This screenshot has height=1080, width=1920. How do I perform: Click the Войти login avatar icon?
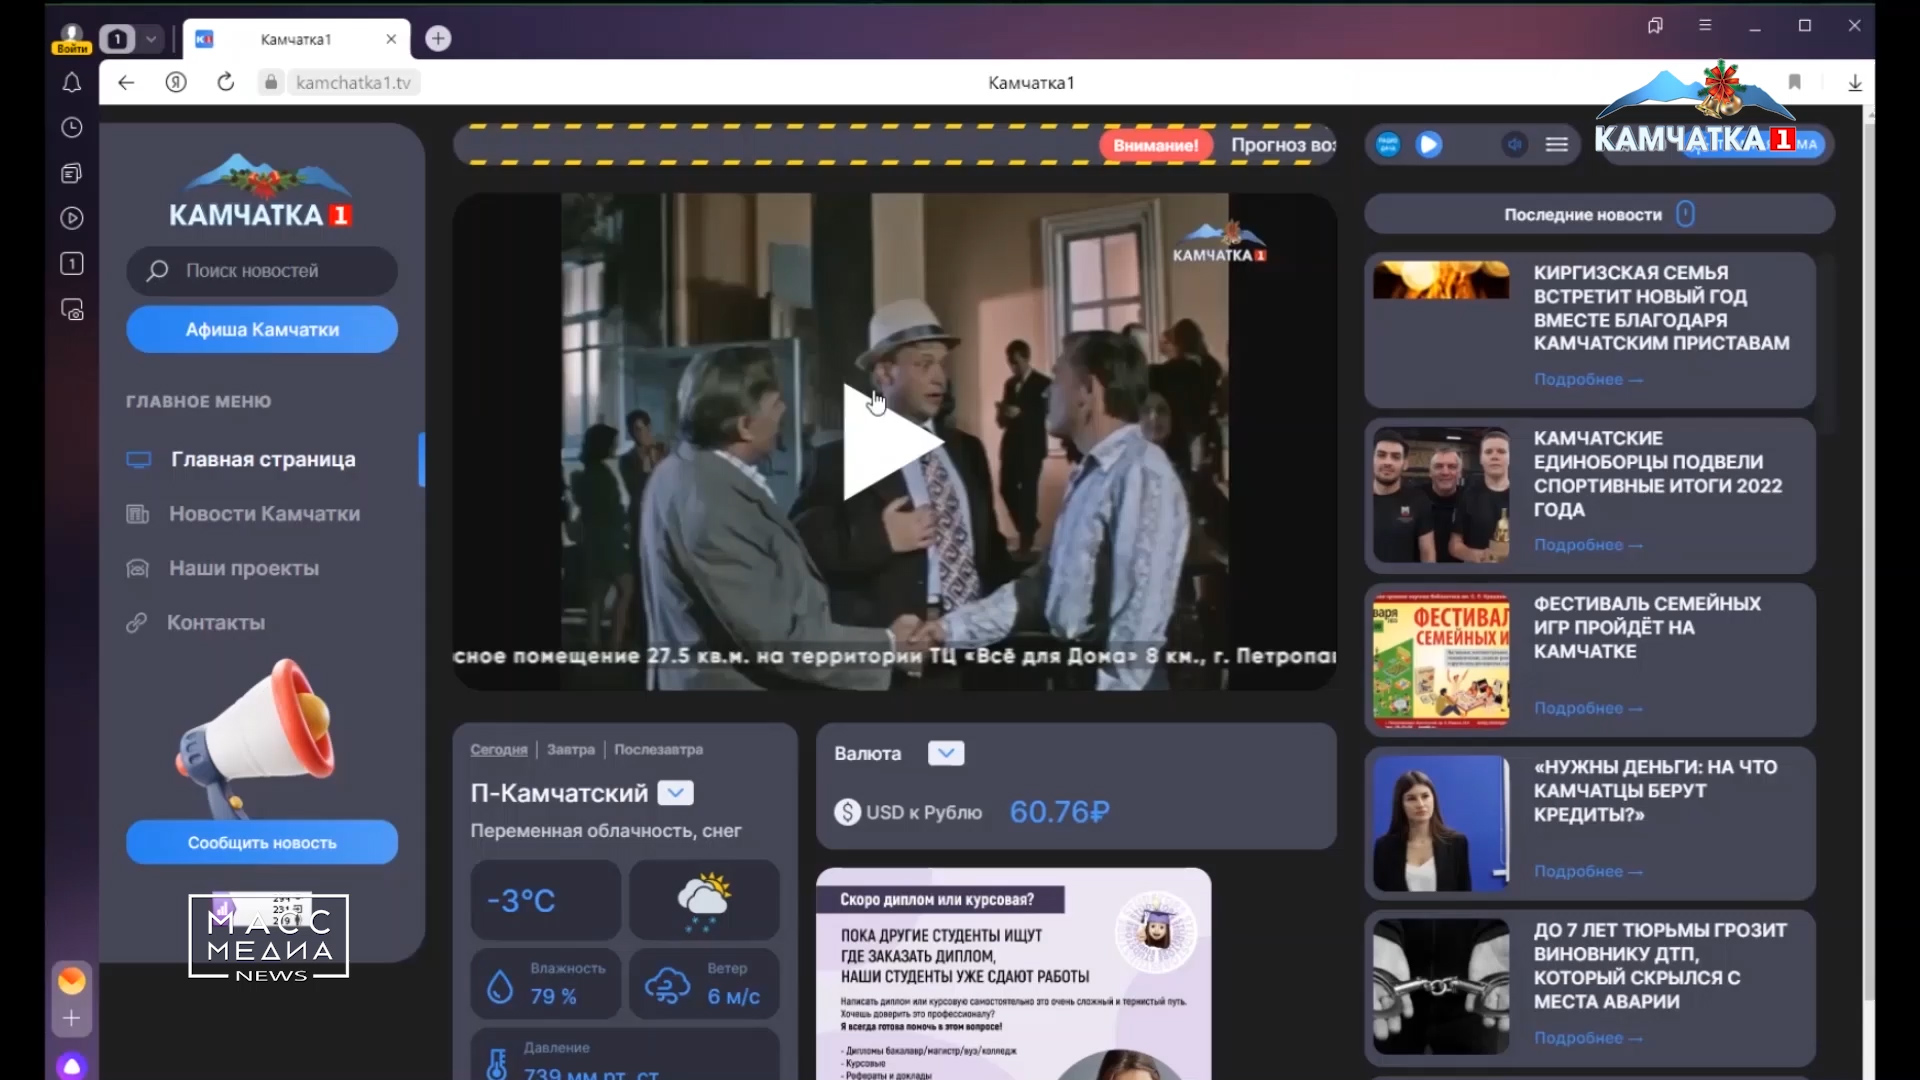point(72,38)
